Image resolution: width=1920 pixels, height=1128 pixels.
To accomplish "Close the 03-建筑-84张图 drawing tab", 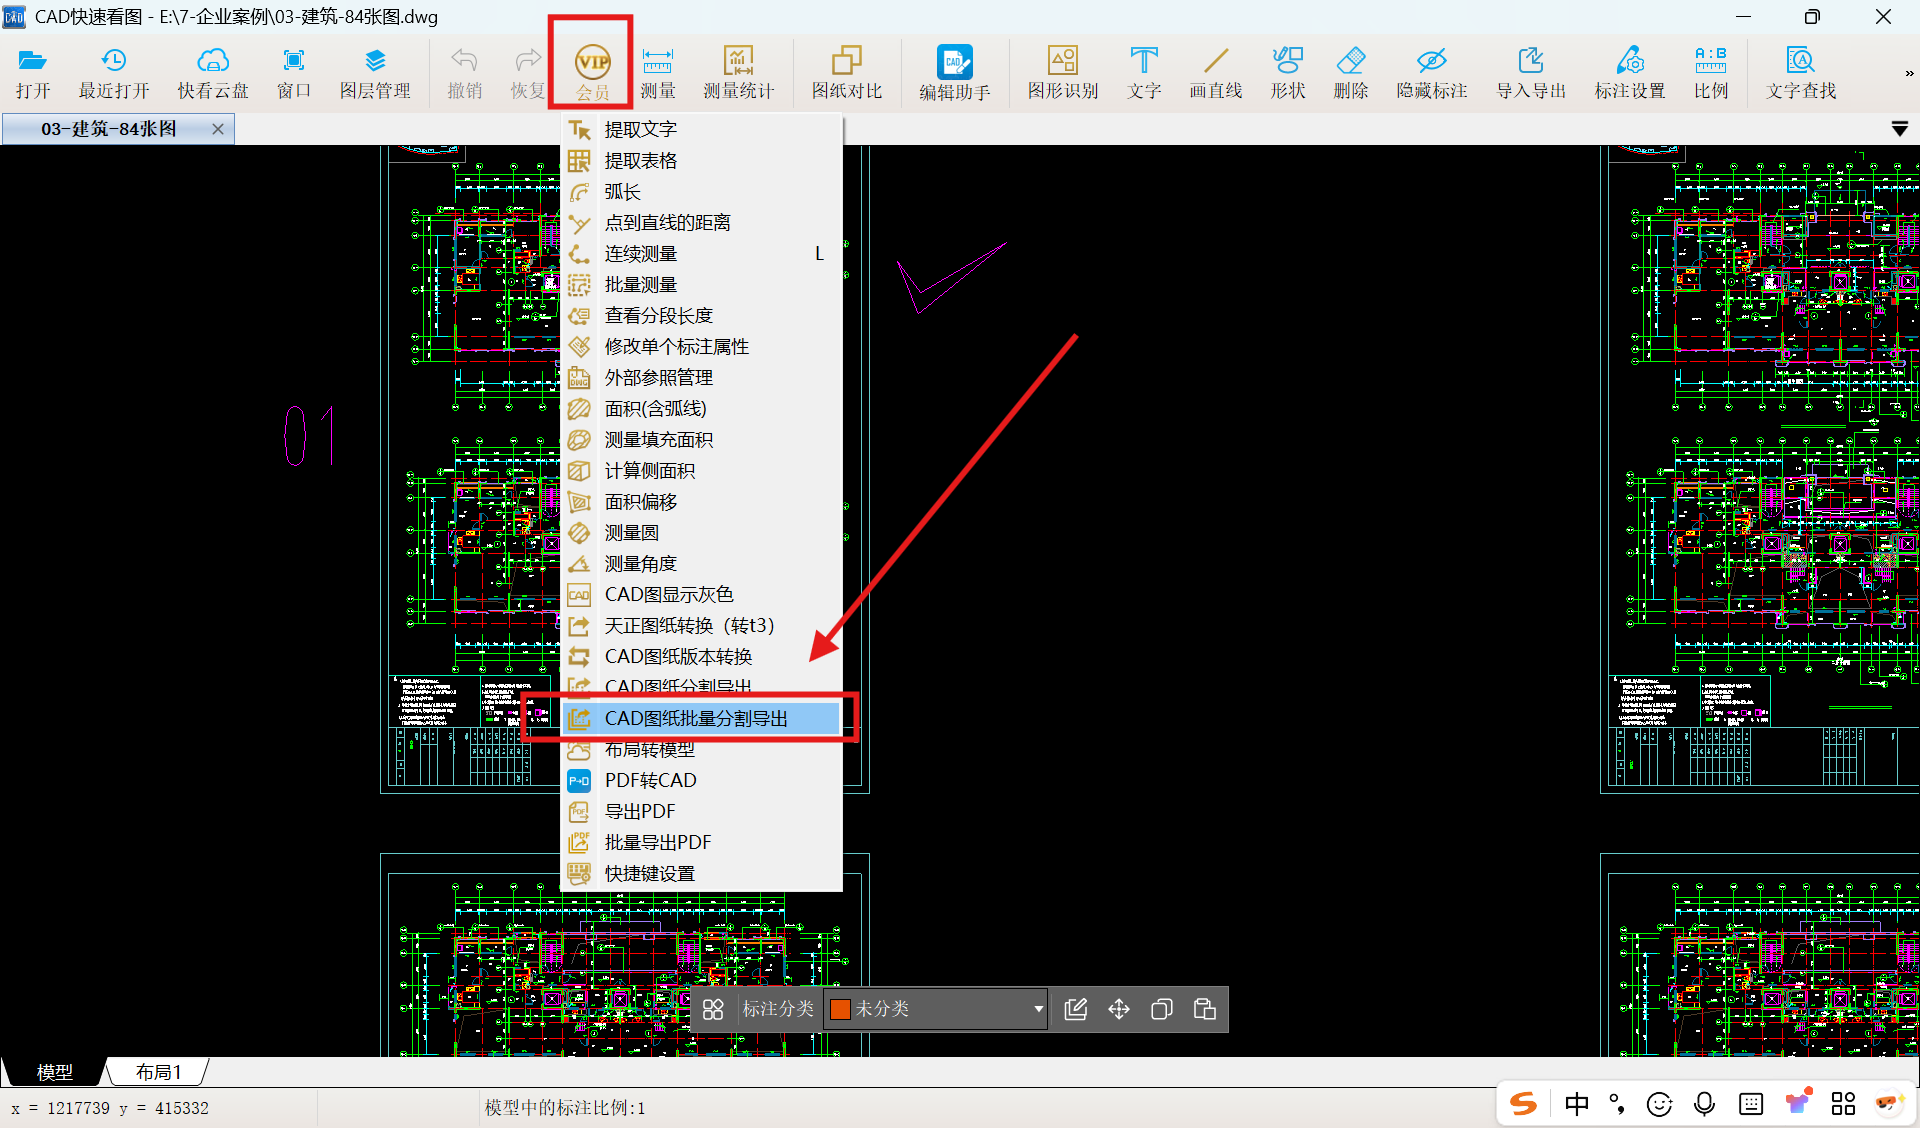I will pyautogui.click(x=218, y=129).
